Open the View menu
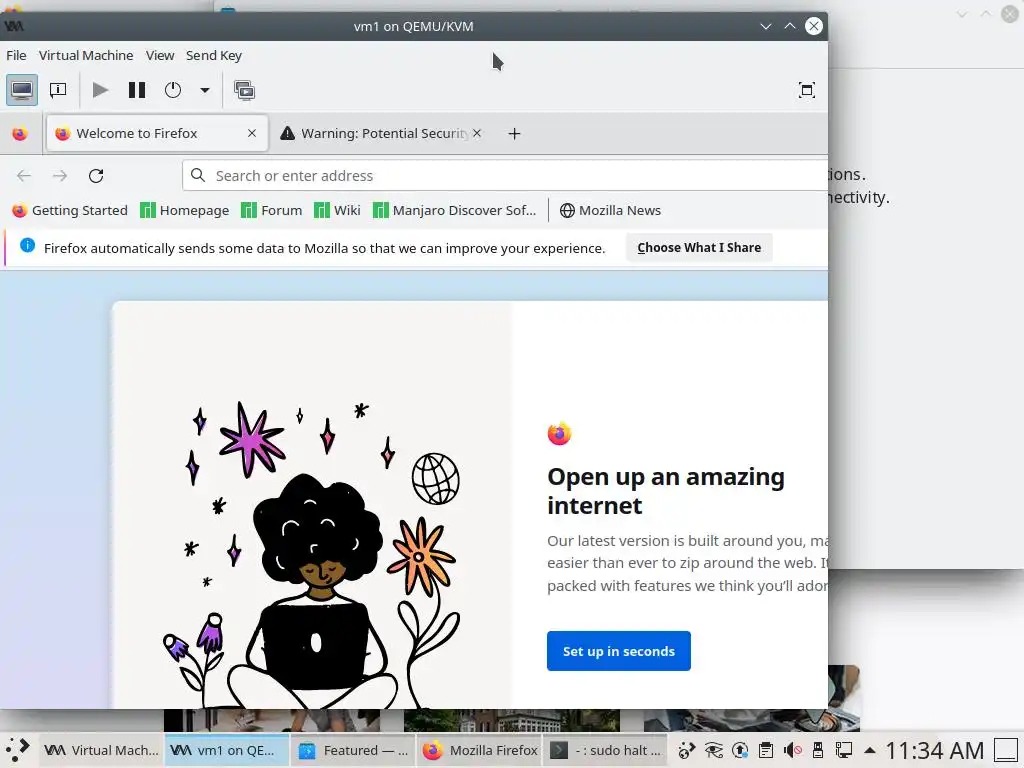The image size is (1024, 768). [160, 56]
